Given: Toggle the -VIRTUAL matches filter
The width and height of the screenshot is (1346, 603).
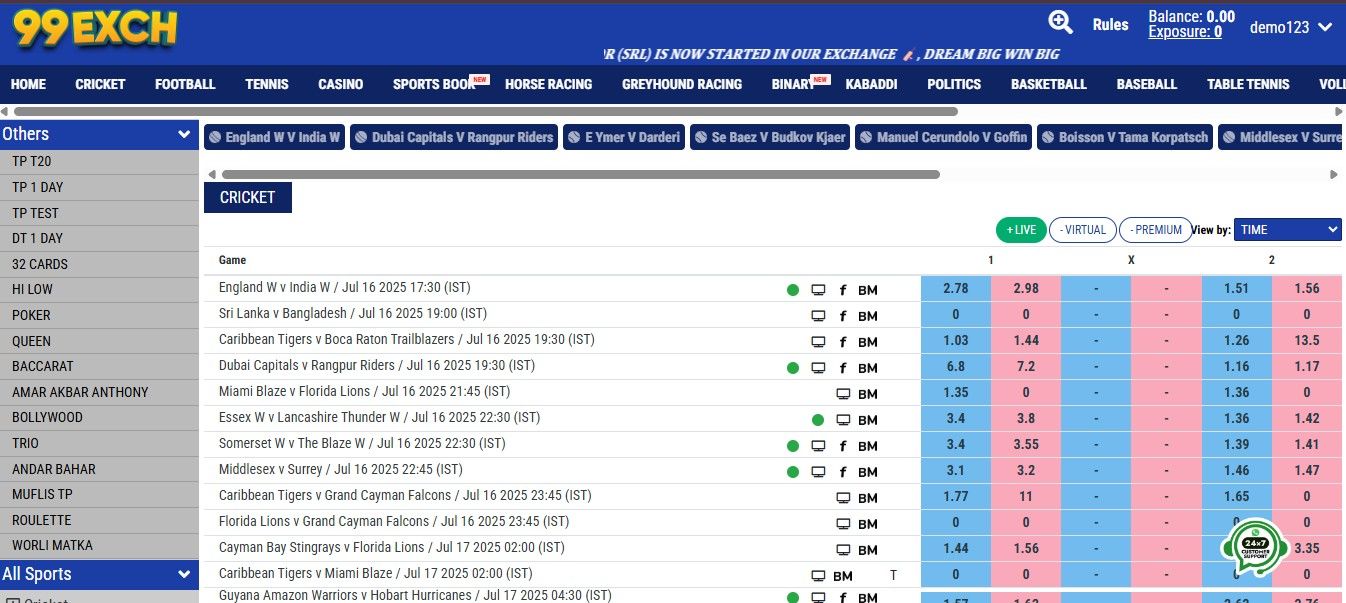Looking at the screenshot, I should coord(1082,229).
